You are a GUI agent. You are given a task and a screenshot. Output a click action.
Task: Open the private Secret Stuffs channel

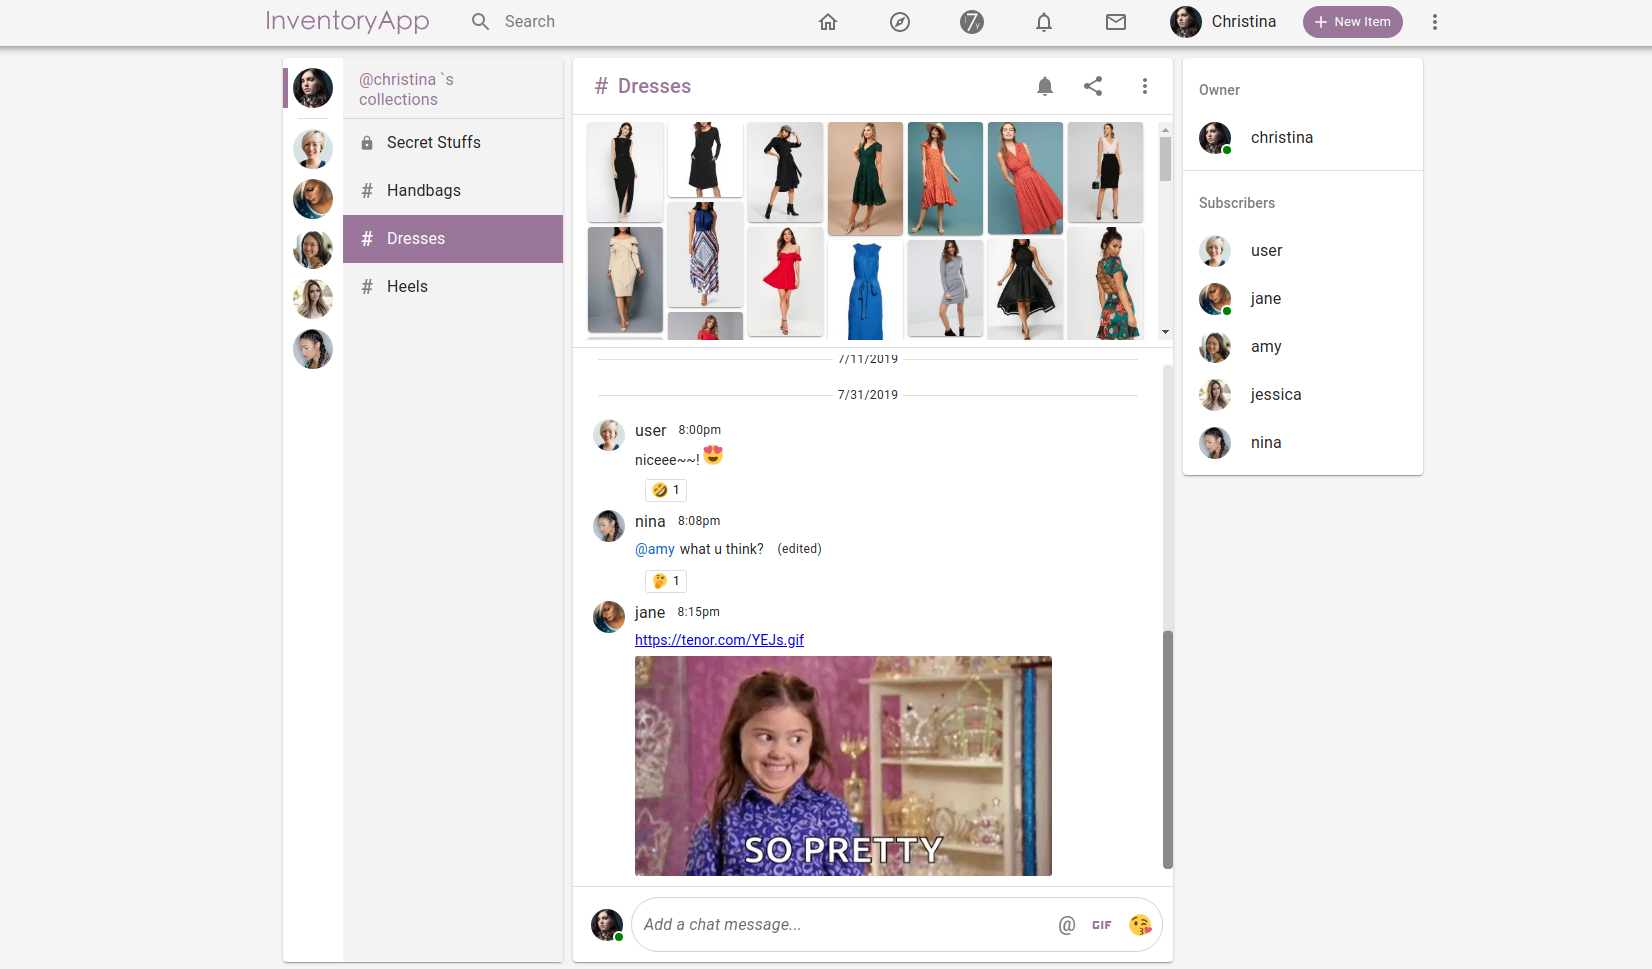[433, 142]
